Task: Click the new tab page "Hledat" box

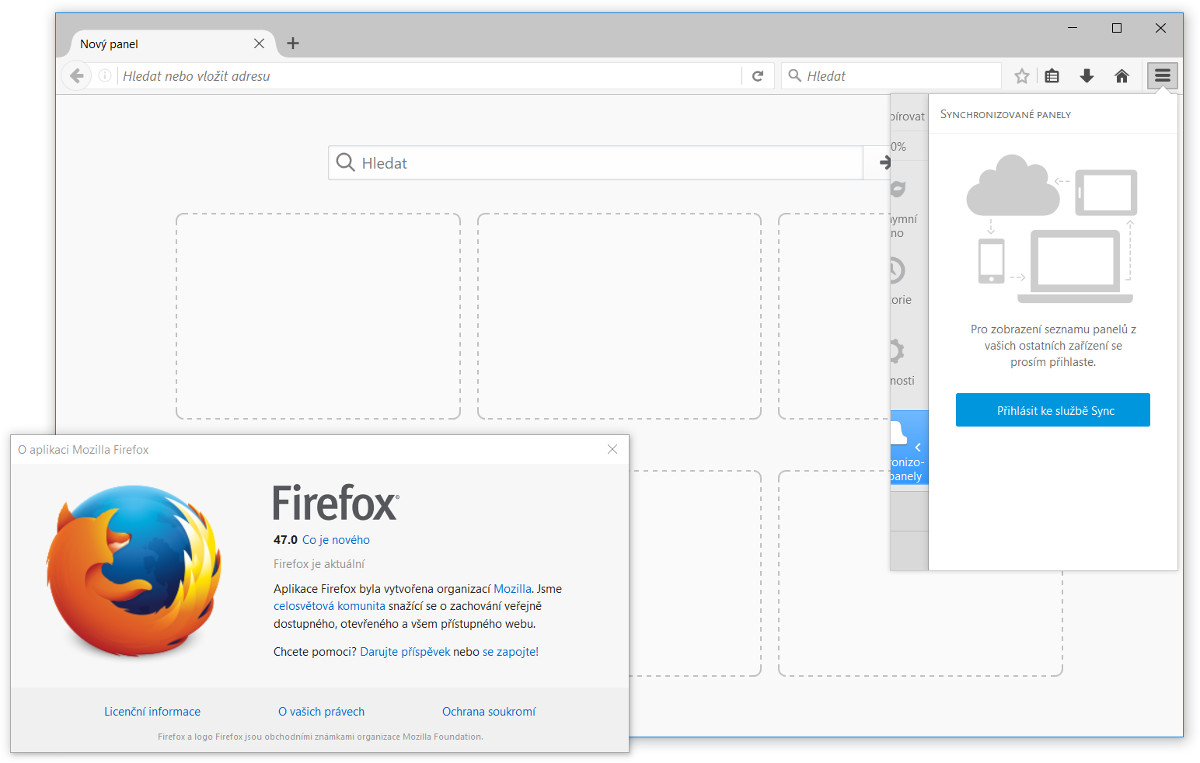Action: tap(596, 163)
